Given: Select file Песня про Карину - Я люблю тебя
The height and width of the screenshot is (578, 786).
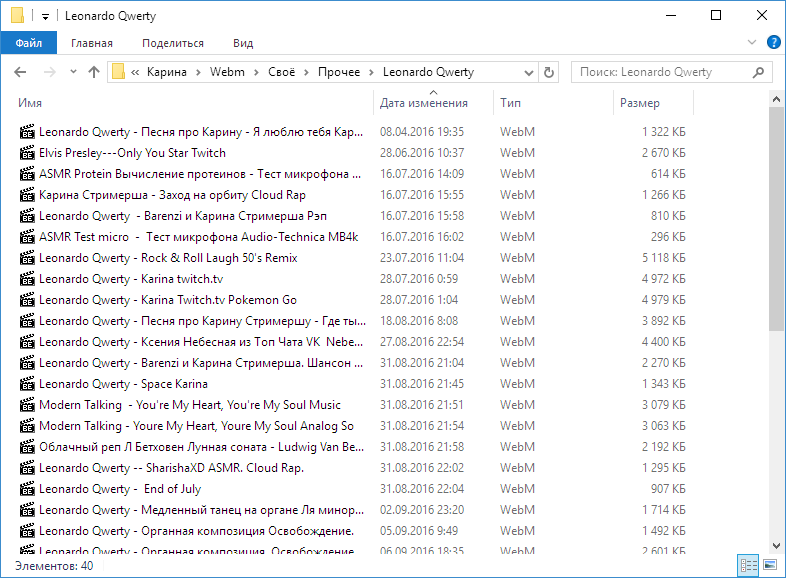Looking at the screenshot, I should (201, 132).
